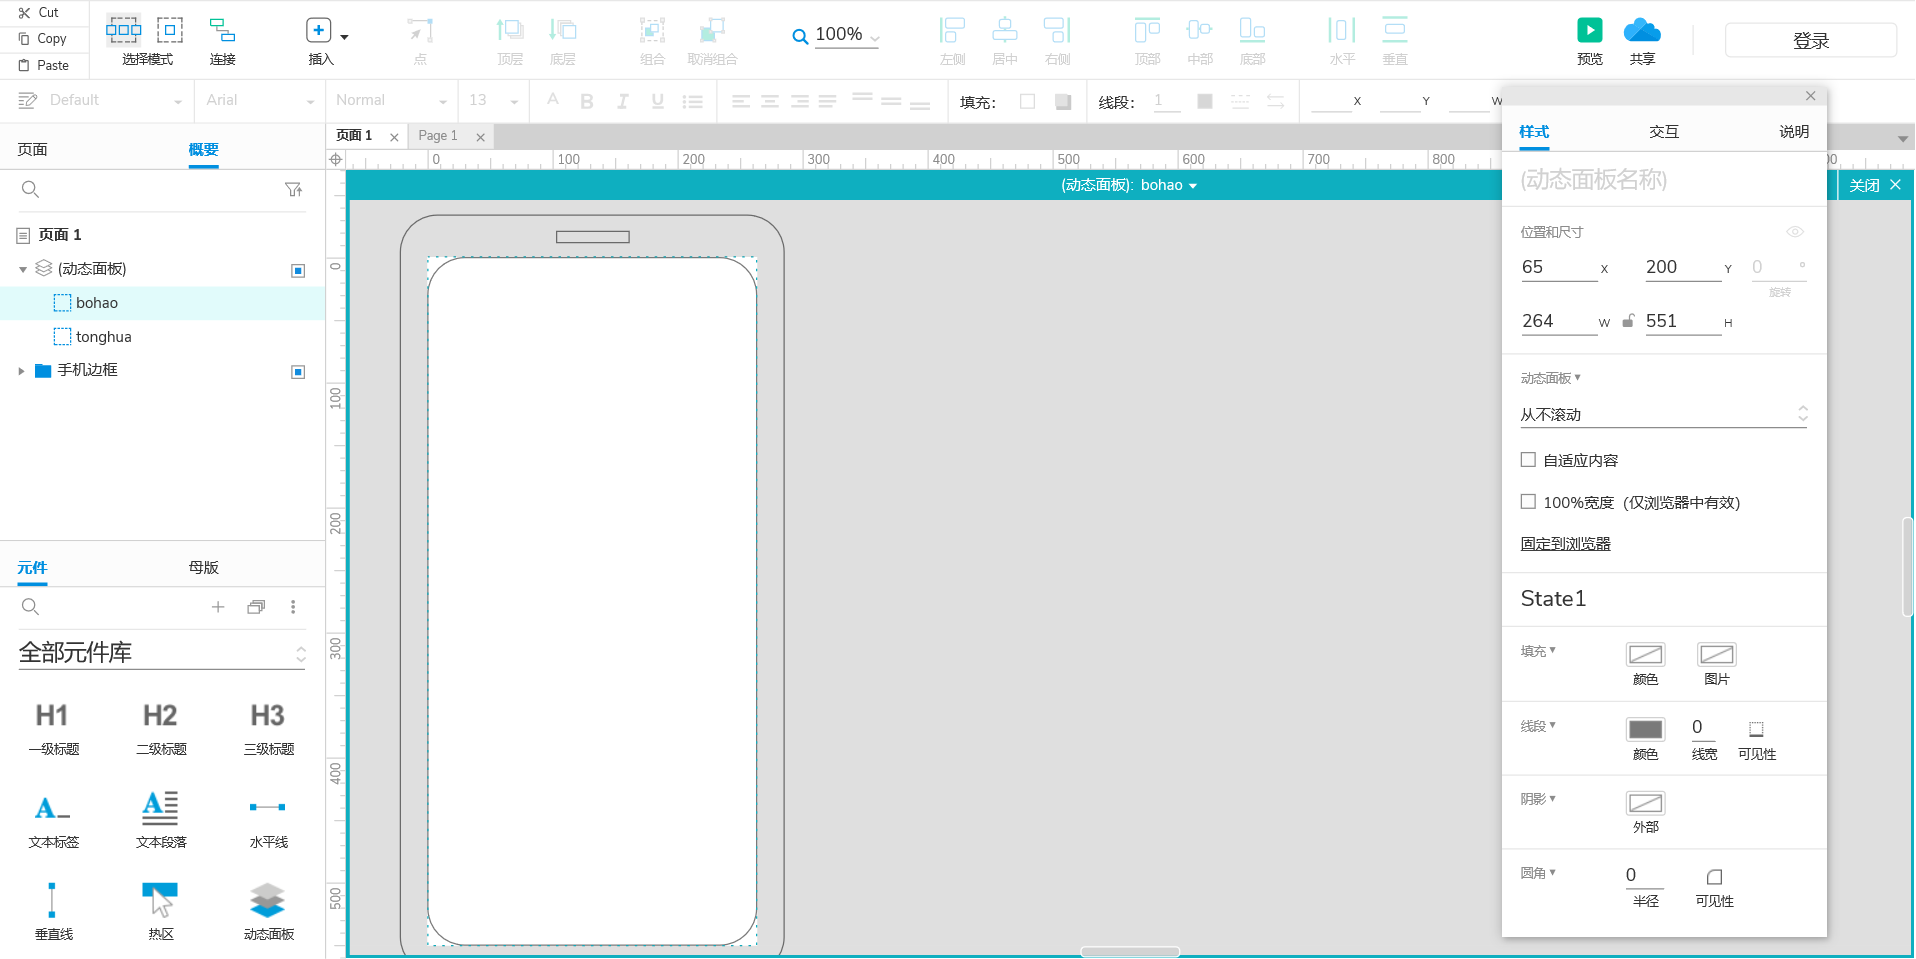Click the 关闭 close panel button
Viewport: 1916px width, 959px height.
pyautogui.click(x=1874, y=185)
